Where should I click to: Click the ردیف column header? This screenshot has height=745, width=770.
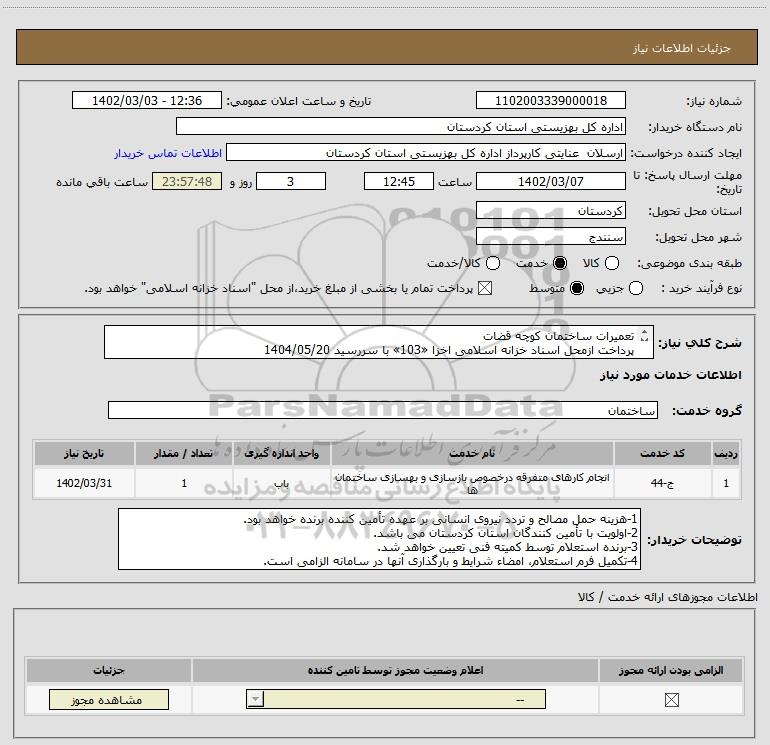(726, 453)
